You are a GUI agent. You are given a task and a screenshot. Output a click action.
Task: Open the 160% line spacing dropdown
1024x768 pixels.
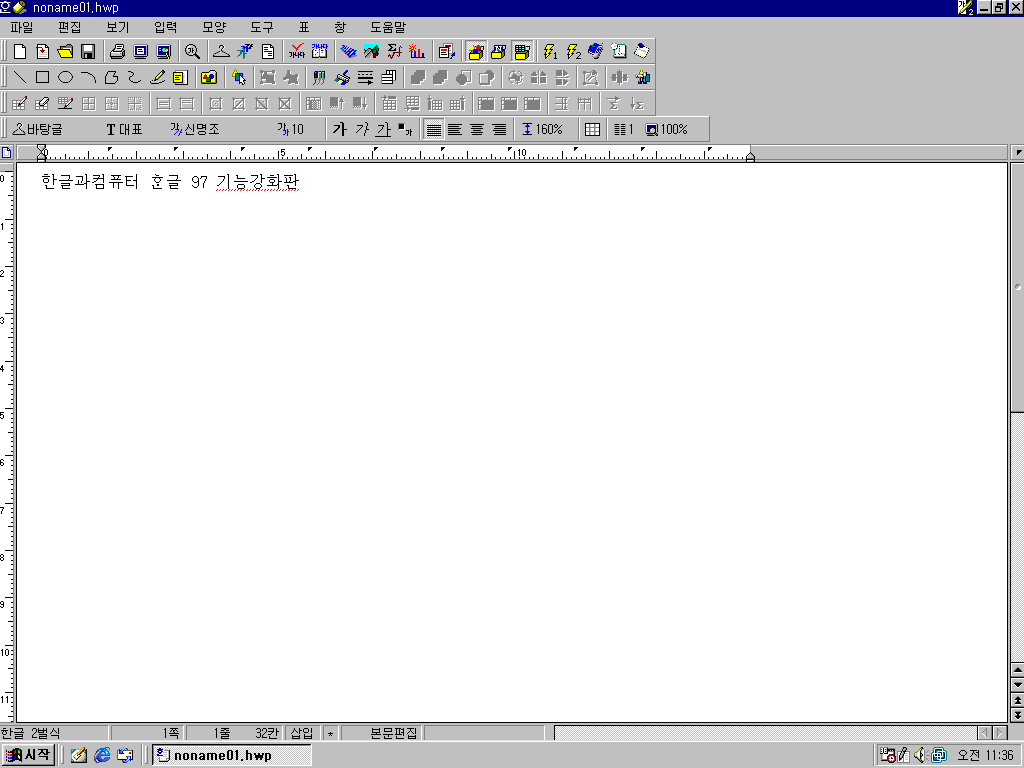pos(543,129)
